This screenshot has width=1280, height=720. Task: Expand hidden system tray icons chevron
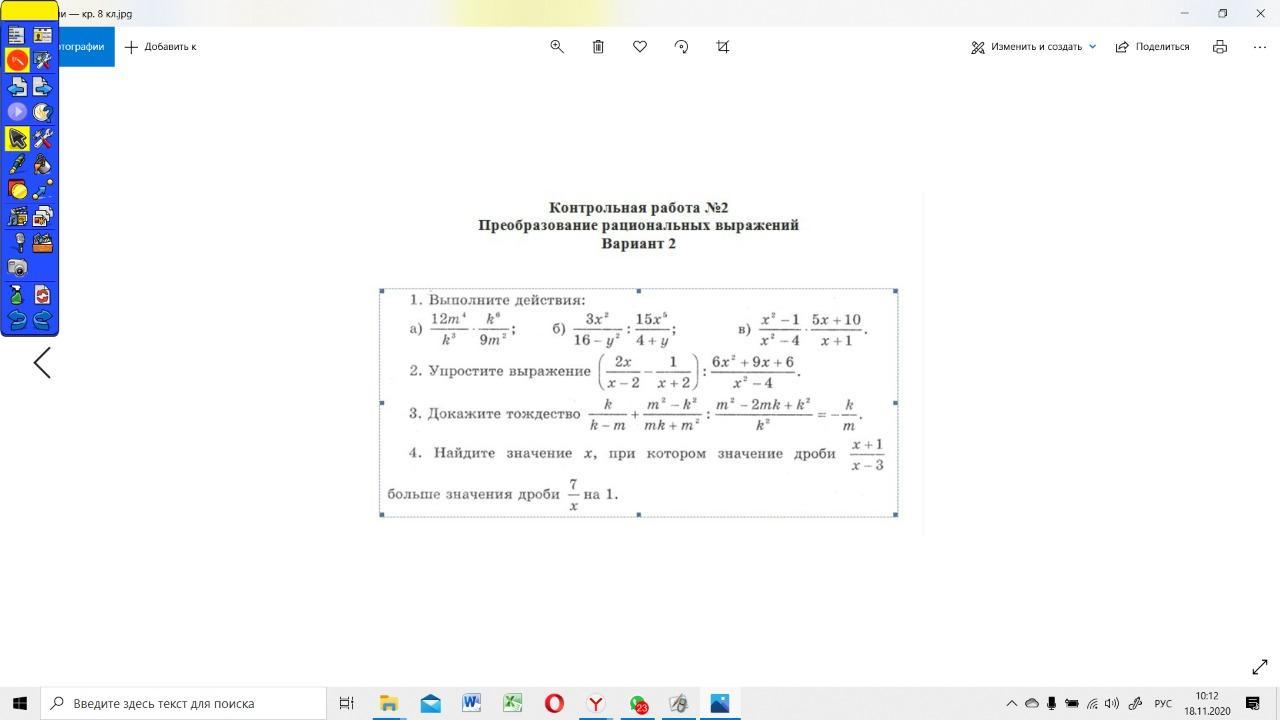1011,703
